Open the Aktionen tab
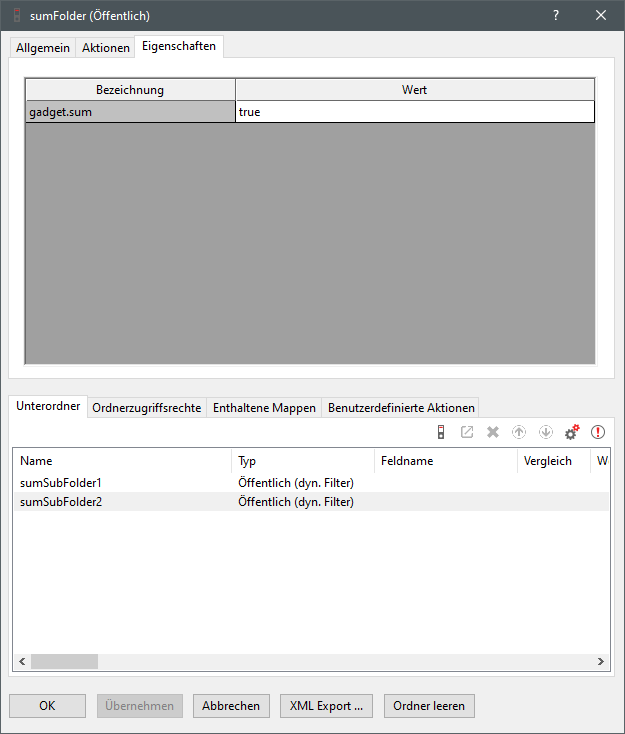625x734 pixels. pyautogui.click(x=106, y=48)
